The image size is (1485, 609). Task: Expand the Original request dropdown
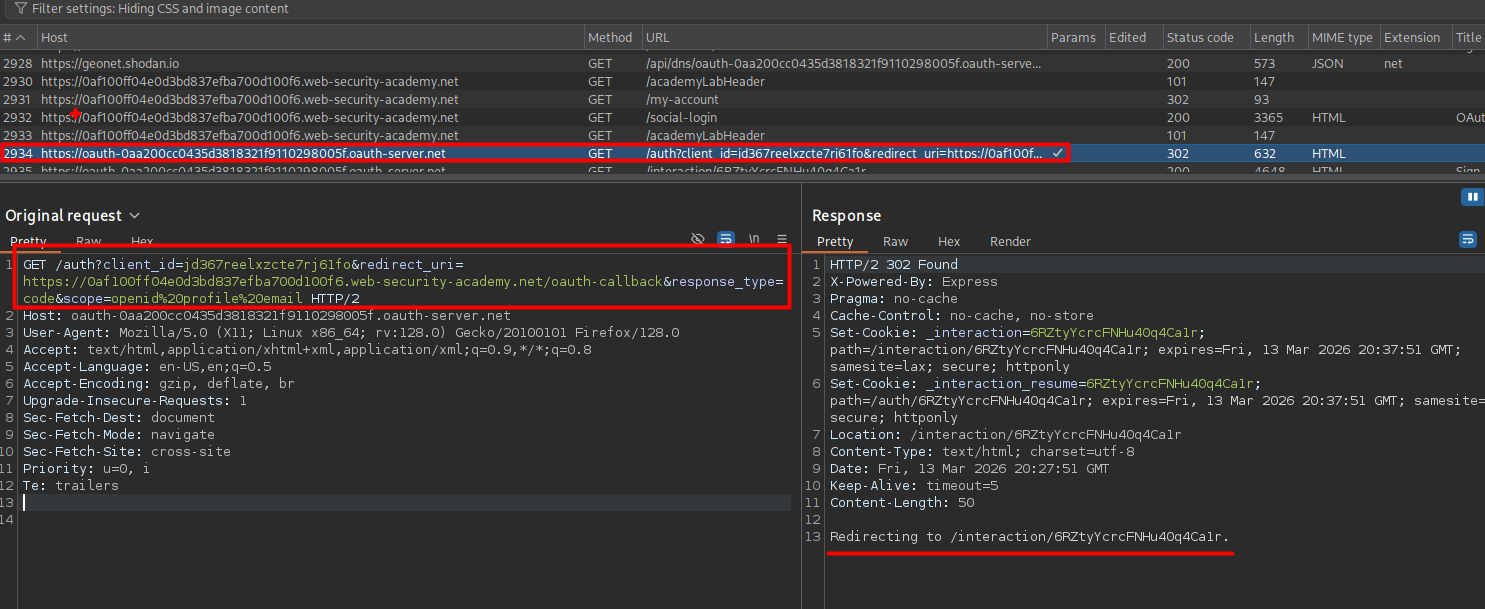(x=135, y=216)
